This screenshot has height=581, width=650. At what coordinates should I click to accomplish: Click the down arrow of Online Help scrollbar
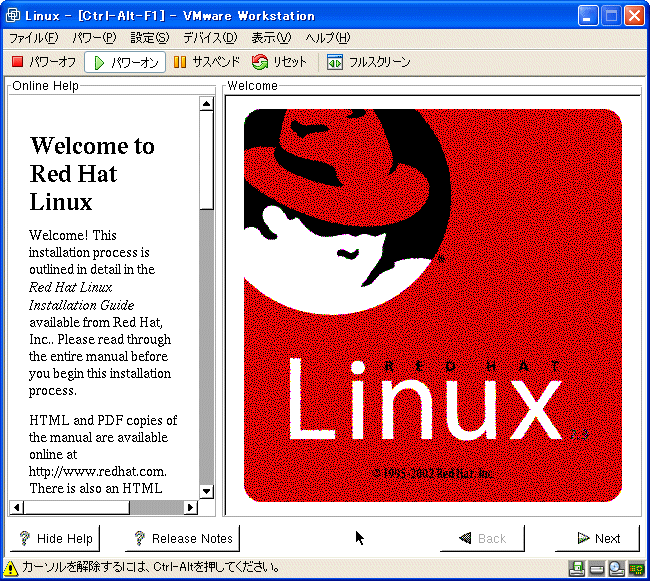point(206,491)
